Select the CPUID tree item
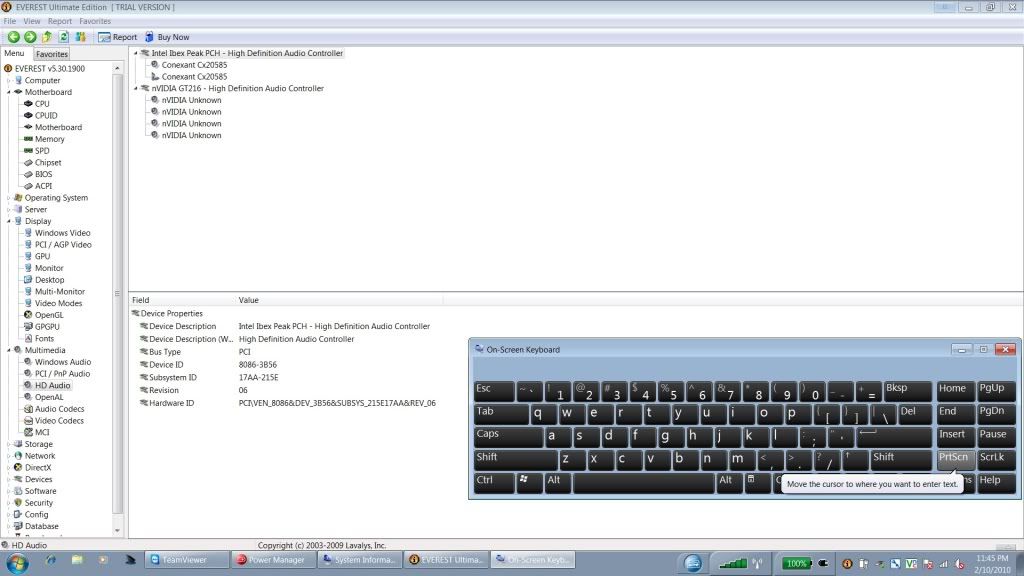1024x576 pixels. click(x=46, y=116)
